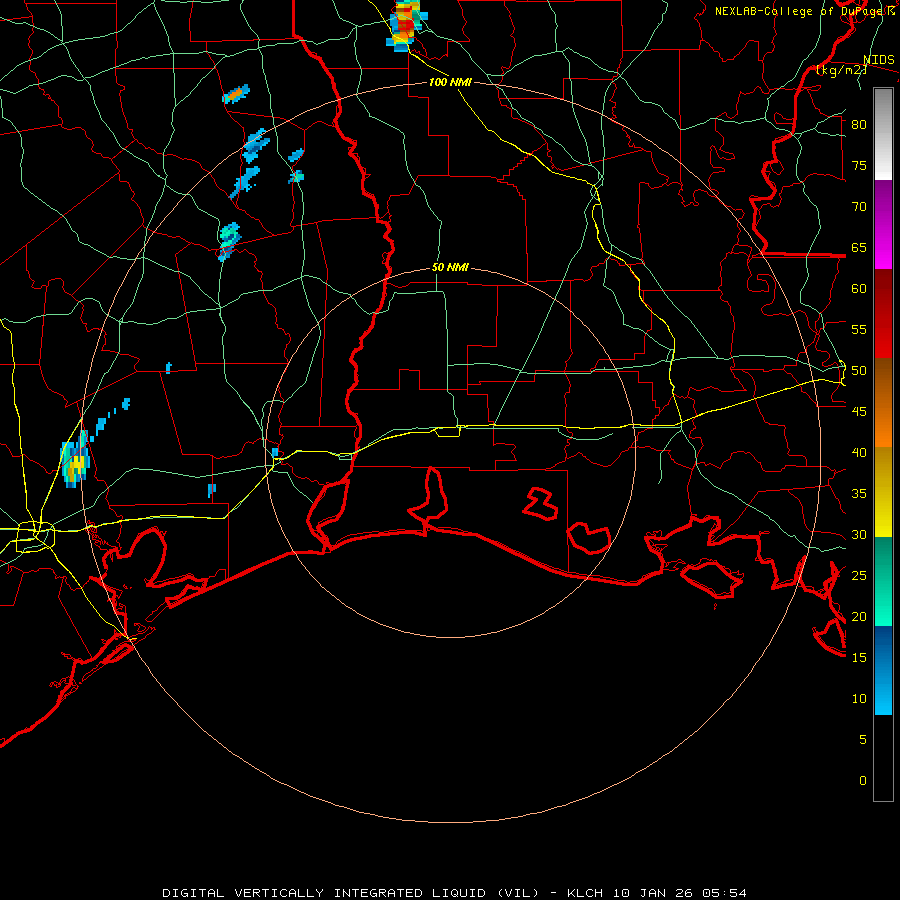
Task: Select the 15 value on the VIL scale
Action: click(x=859, y=658)
